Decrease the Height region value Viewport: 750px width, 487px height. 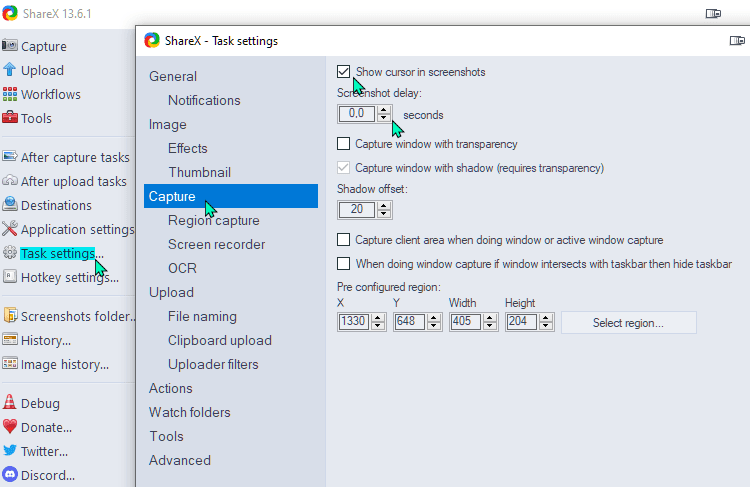click(x=546, y=325)
